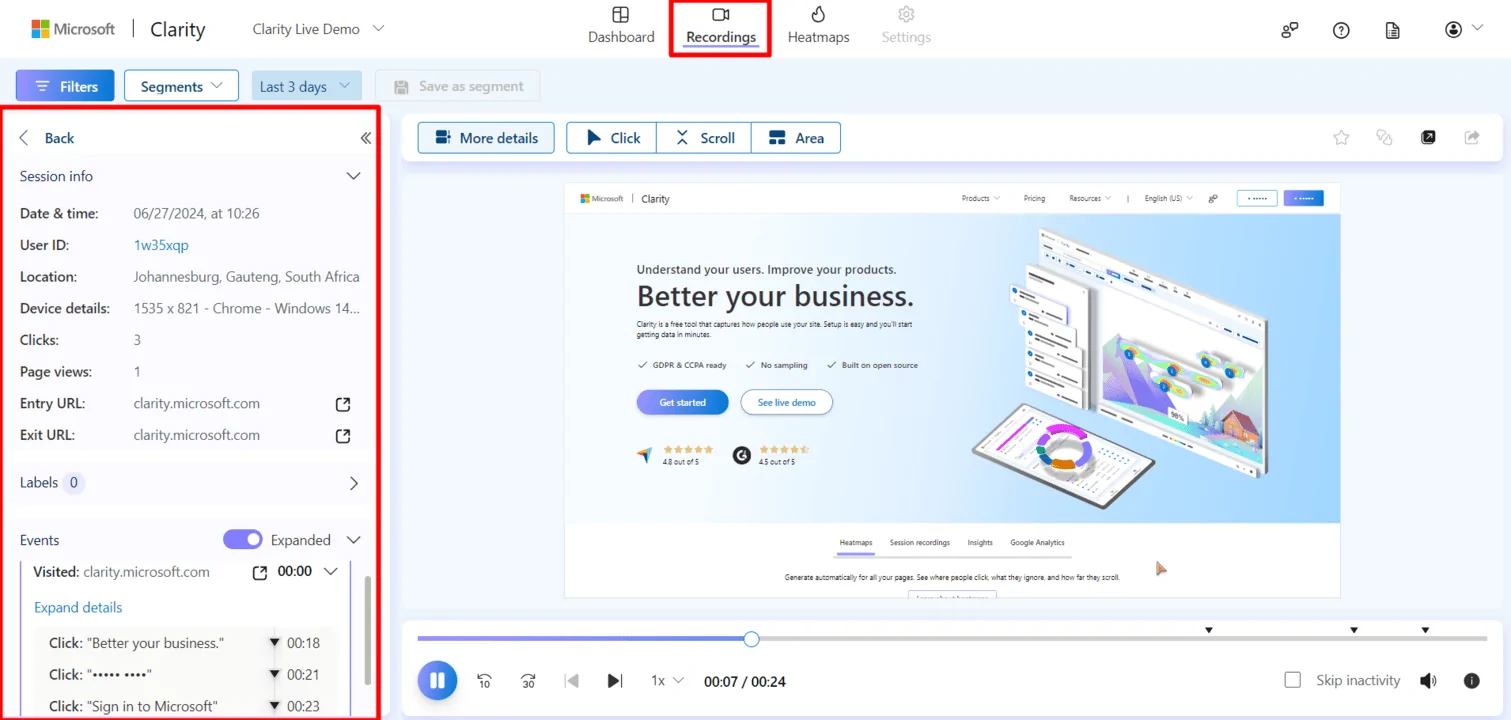Click the playback progress slider handle
This screenshot has width=1511, height=720.
coord(751,639)
